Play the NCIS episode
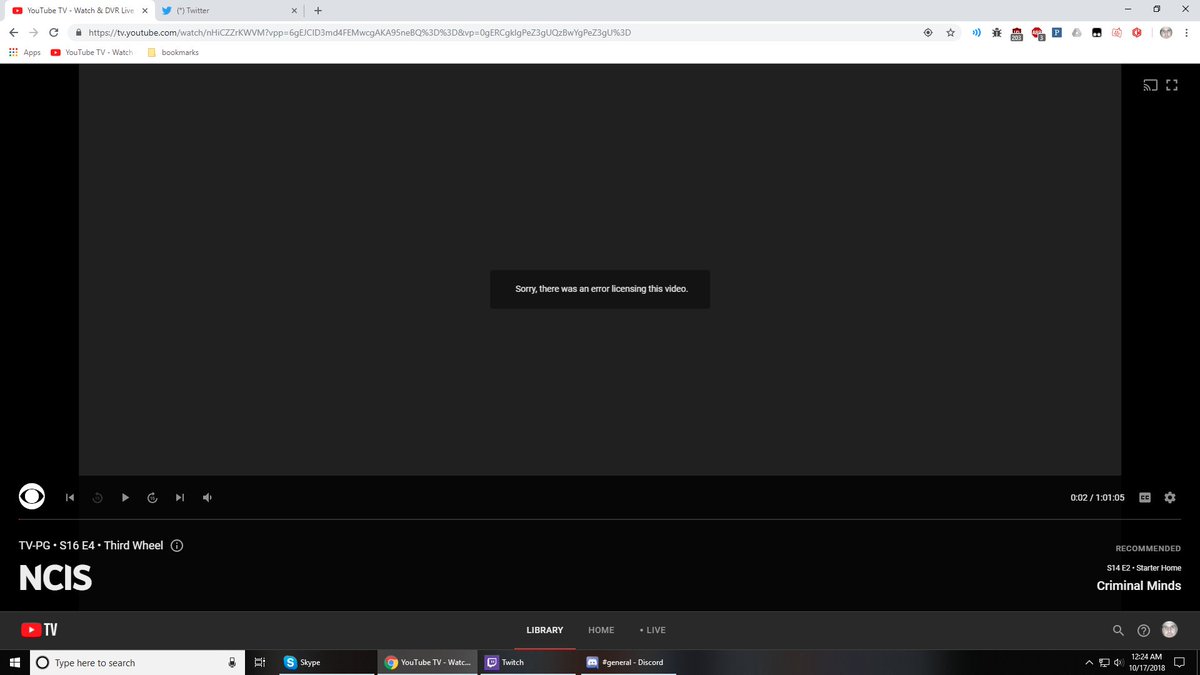1200x675 pixels. click(125, 497)
